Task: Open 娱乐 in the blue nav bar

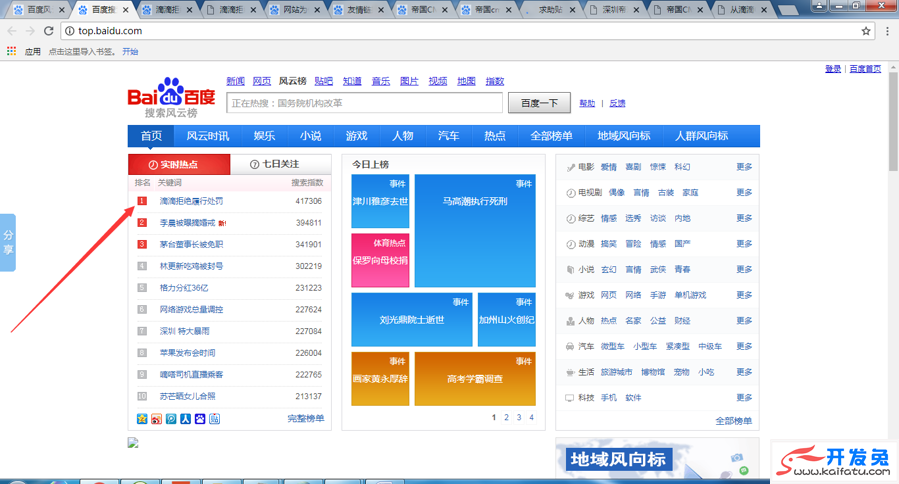Action: pyautogui.click(x=264, y=136)
